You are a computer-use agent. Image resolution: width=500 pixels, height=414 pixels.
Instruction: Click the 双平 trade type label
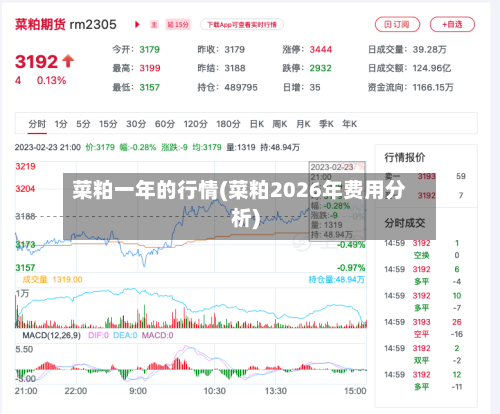pos(421,360)
